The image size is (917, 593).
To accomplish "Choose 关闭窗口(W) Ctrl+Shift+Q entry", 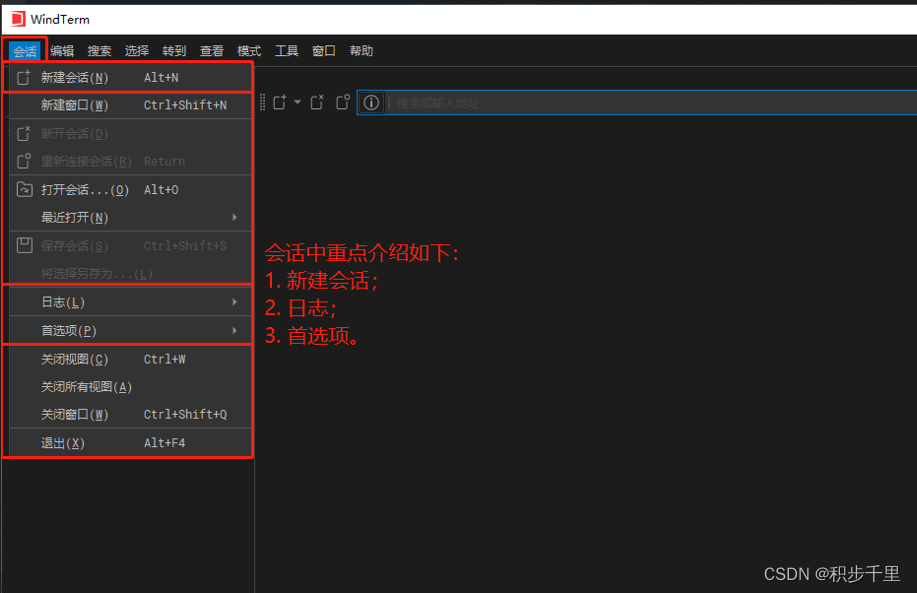I will (130, 415).
